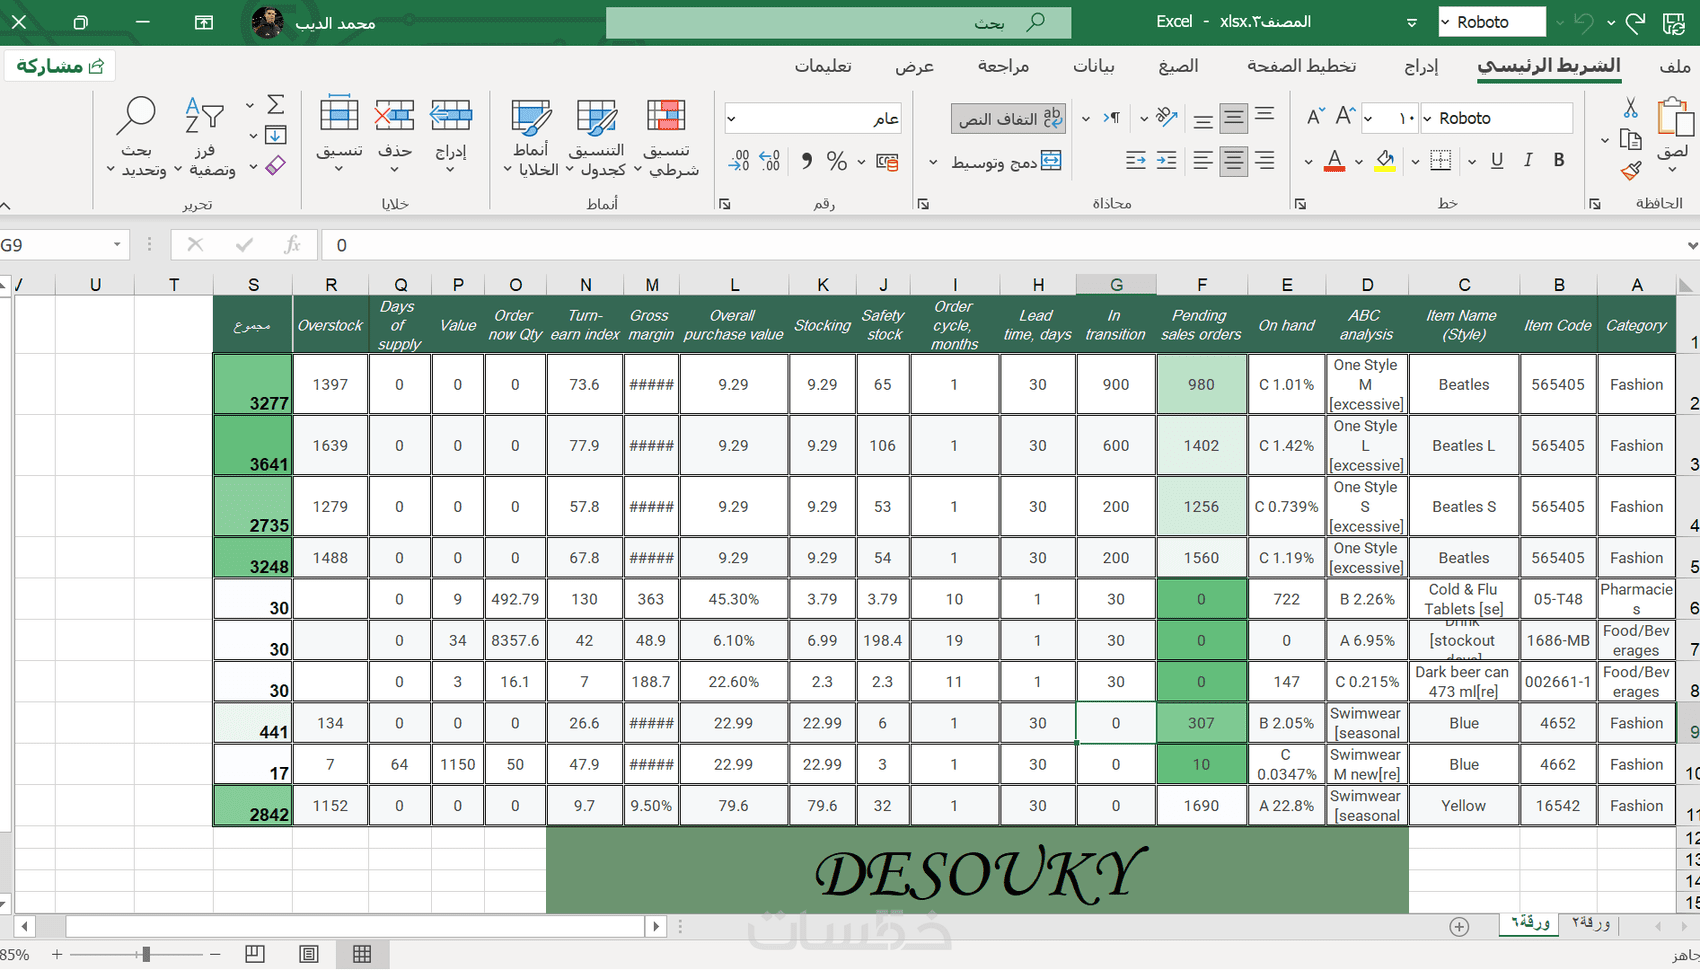Increase font size with large A icon
Image resolution: width=1700 pixels, height=970 pixels.
pyautogui.click(x=1346, y=117)
